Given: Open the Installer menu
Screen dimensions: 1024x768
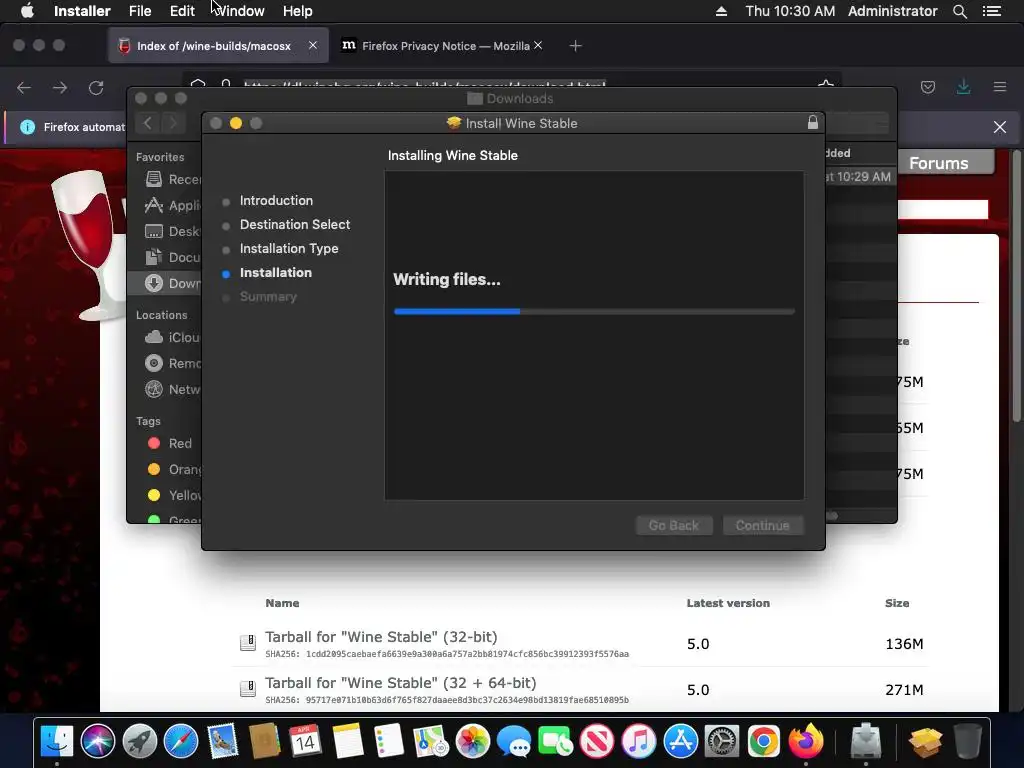Looking at the screenshot, I should tap(82, 11).
